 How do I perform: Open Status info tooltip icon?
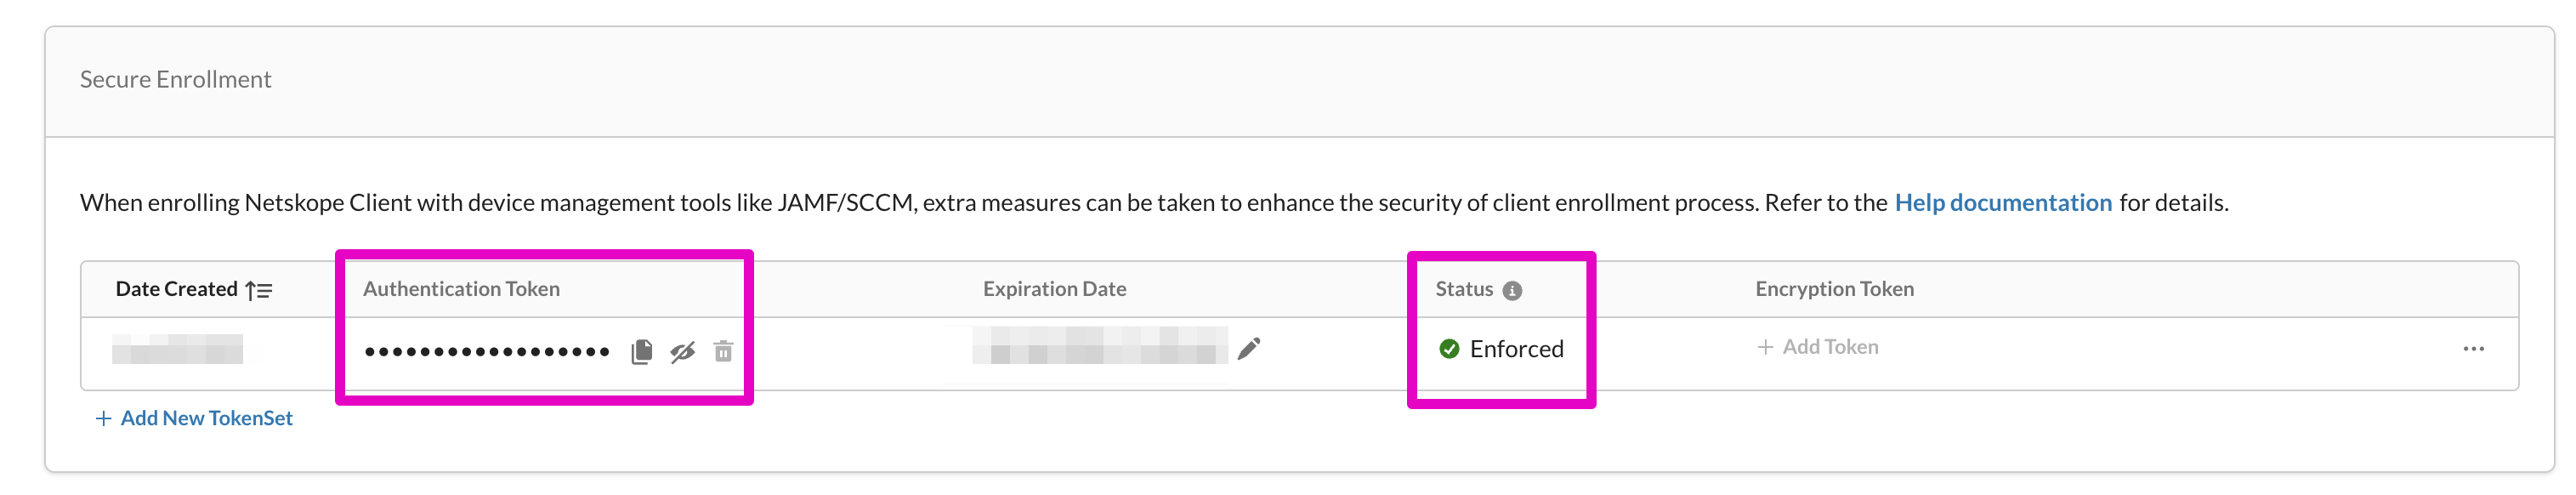(x=1512, y=290)
